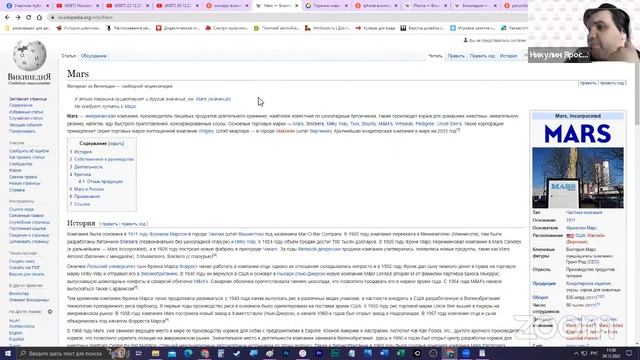This screenshot has width=640, height=360.
Task: Open the browser home page icon
Action: pos(39,18)
